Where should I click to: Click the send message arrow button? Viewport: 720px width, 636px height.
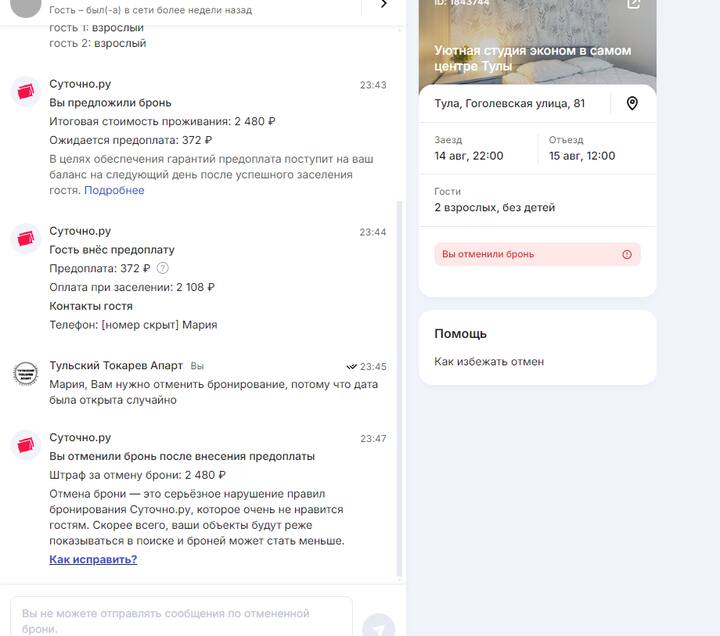[378, 627]
